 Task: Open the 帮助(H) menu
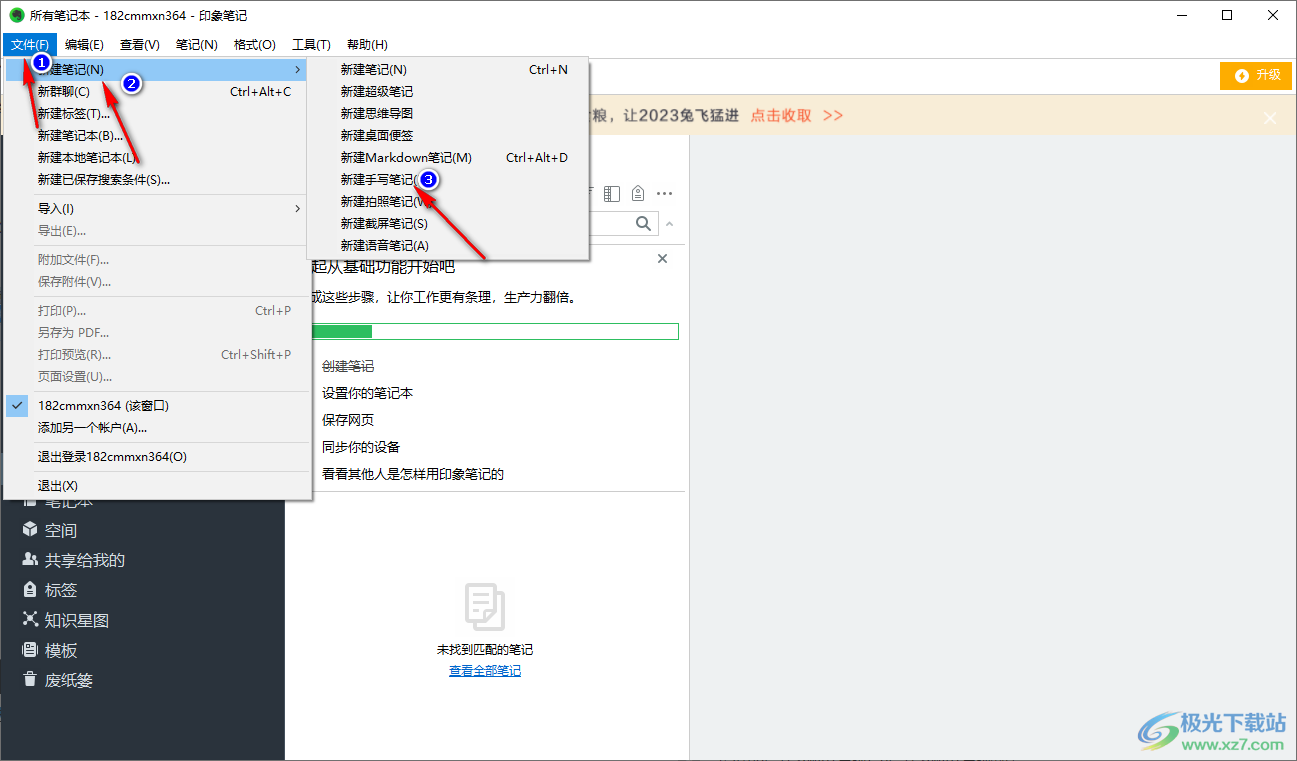click(367, 44)
